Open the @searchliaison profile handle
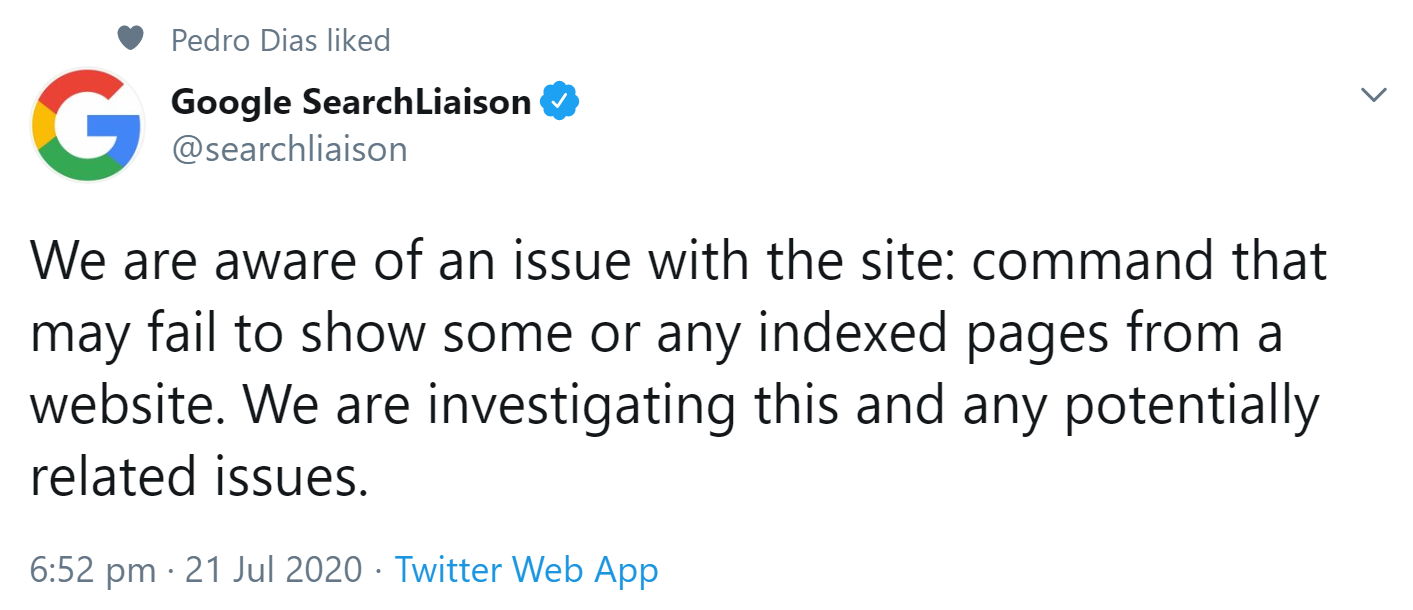Viewport: 1413px width, 610px height. coord(289,148)
